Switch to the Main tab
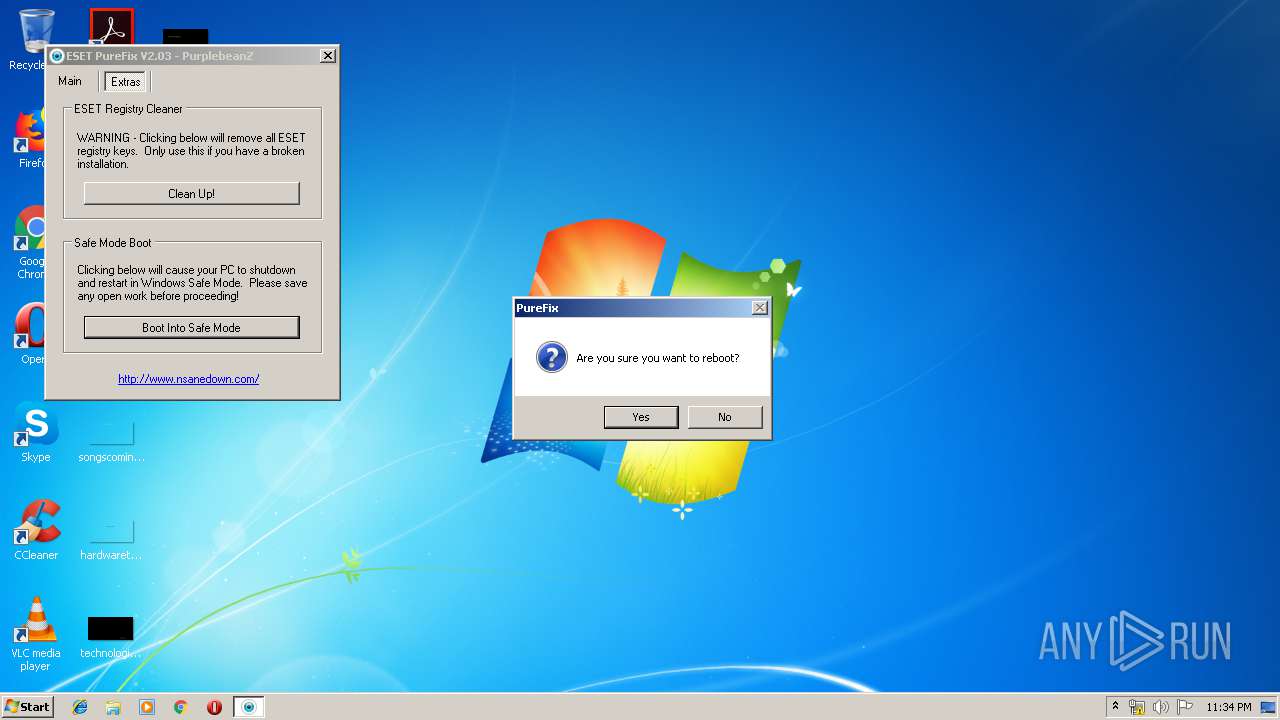This screenshot has height=720, width=1280. (70, 81)
